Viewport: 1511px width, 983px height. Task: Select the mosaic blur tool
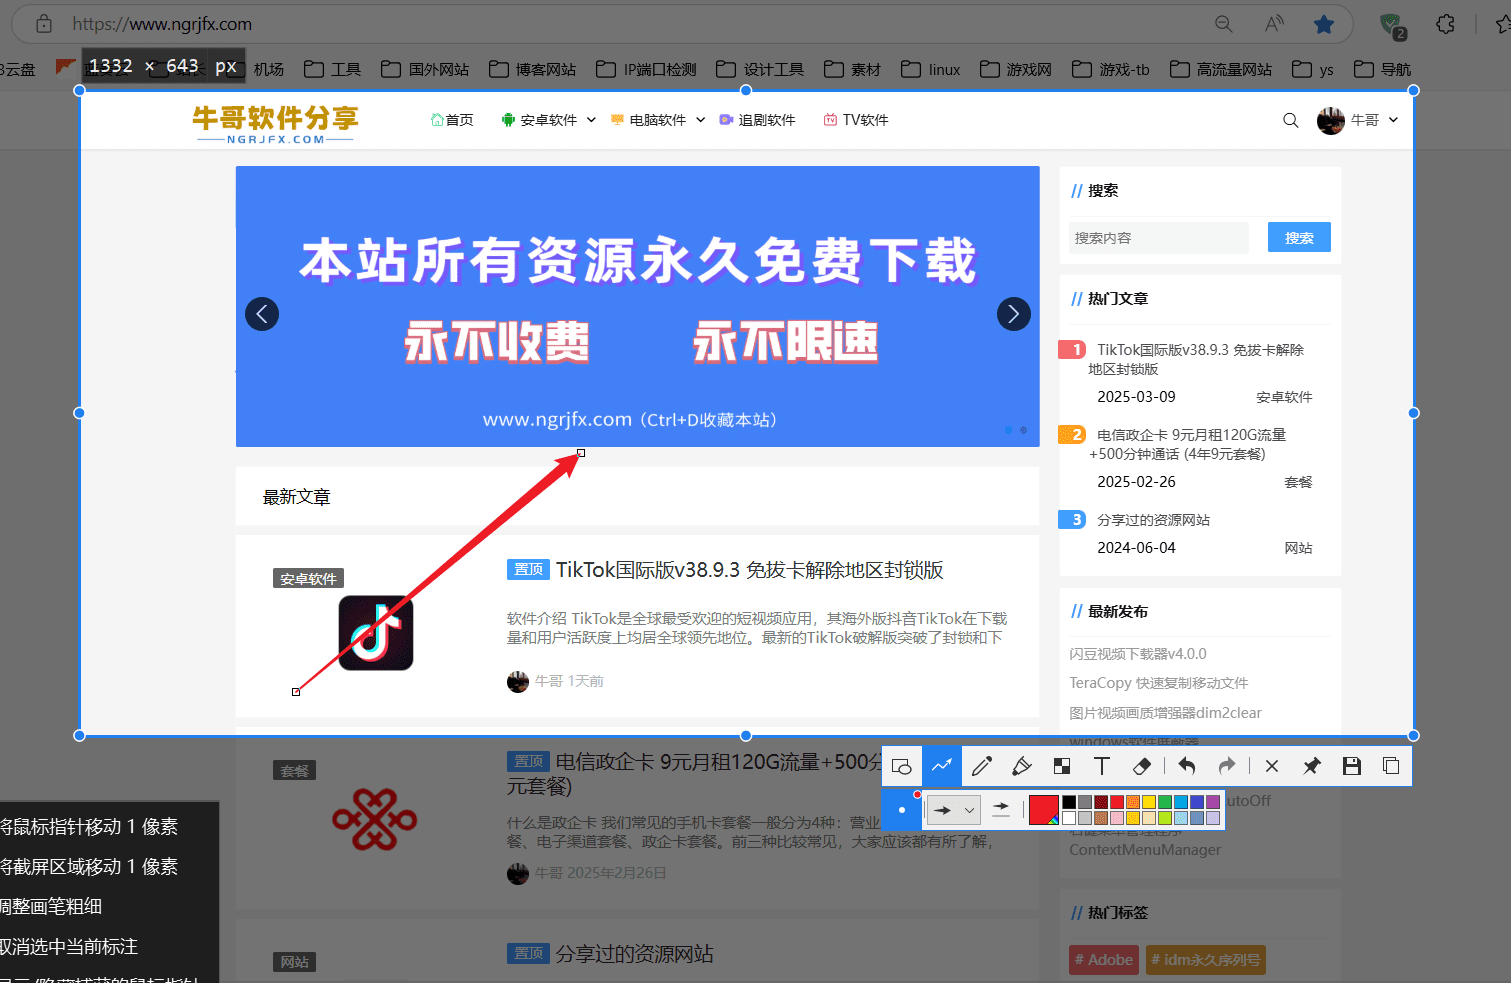[1061, 766]
